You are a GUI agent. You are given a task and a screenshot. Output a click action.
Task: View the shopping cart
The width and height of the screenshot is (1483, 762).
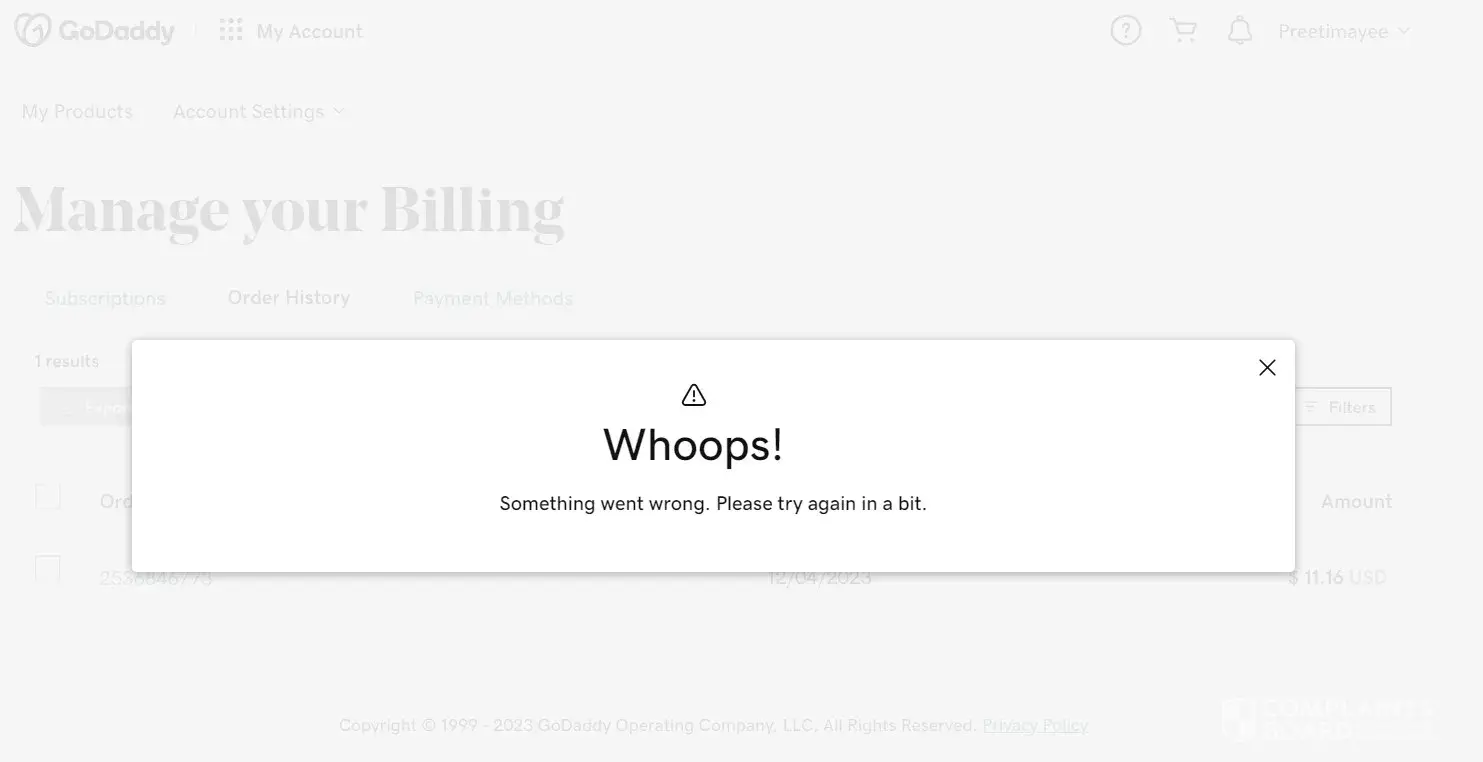1183,31
